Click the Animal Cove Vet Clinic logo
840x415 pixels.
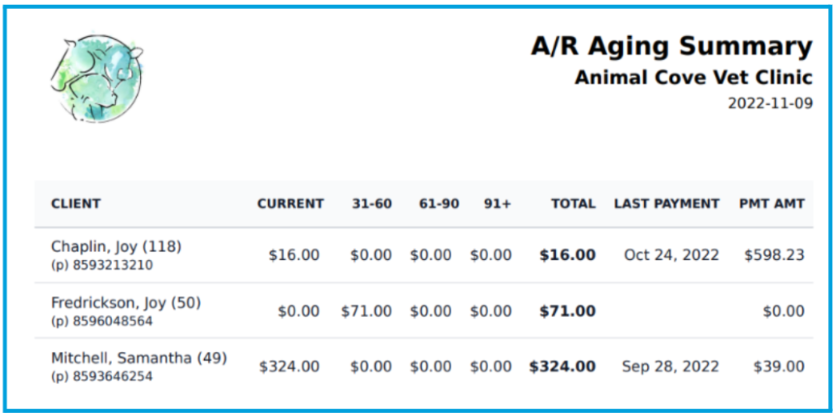(x=96, y=78)
